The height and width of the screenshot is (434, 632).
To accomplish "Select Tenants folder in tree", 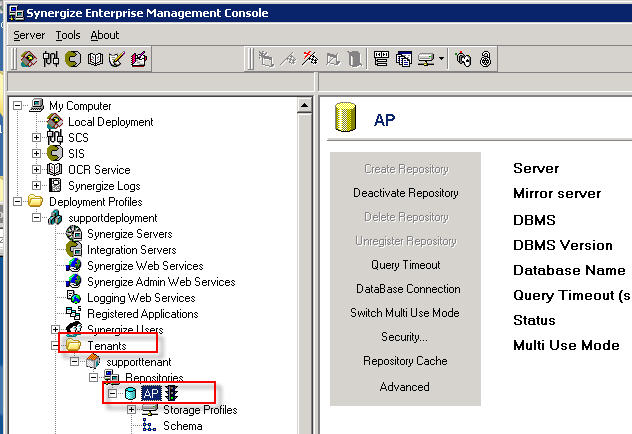I will pos(107,345).
